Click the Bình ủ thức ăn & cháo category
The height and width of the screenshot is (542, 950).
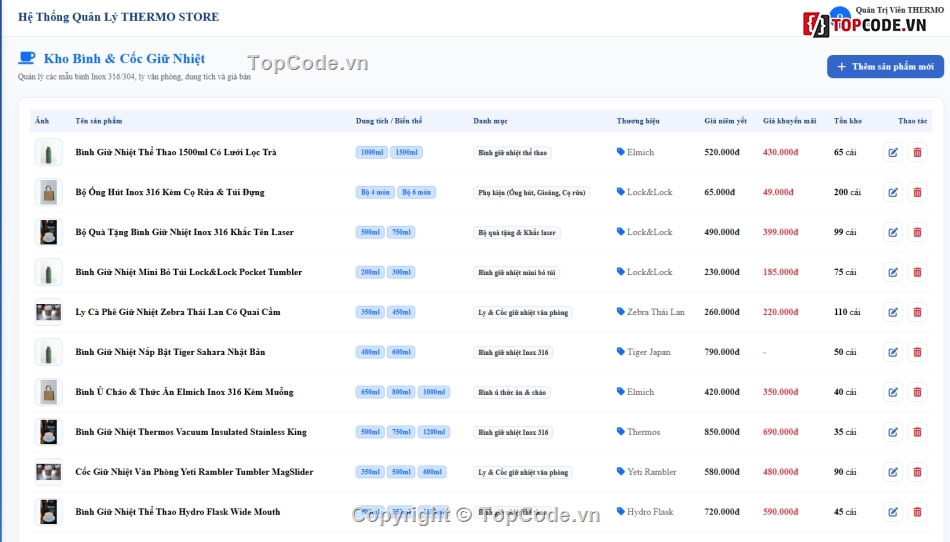tap(512, 392)
